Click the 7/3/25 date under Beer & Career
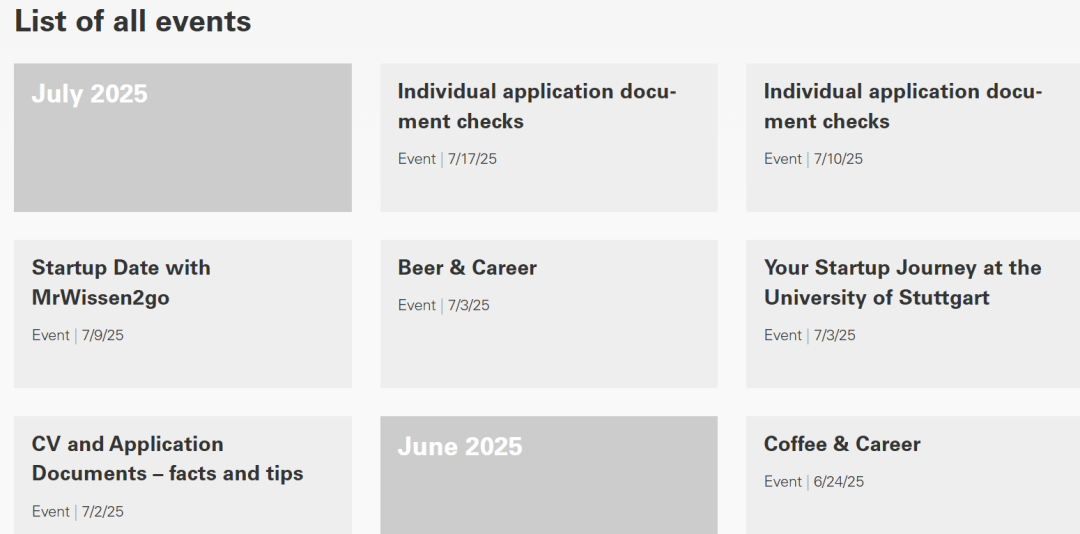This screenshot has width=1080, height=534. (469, 305)
